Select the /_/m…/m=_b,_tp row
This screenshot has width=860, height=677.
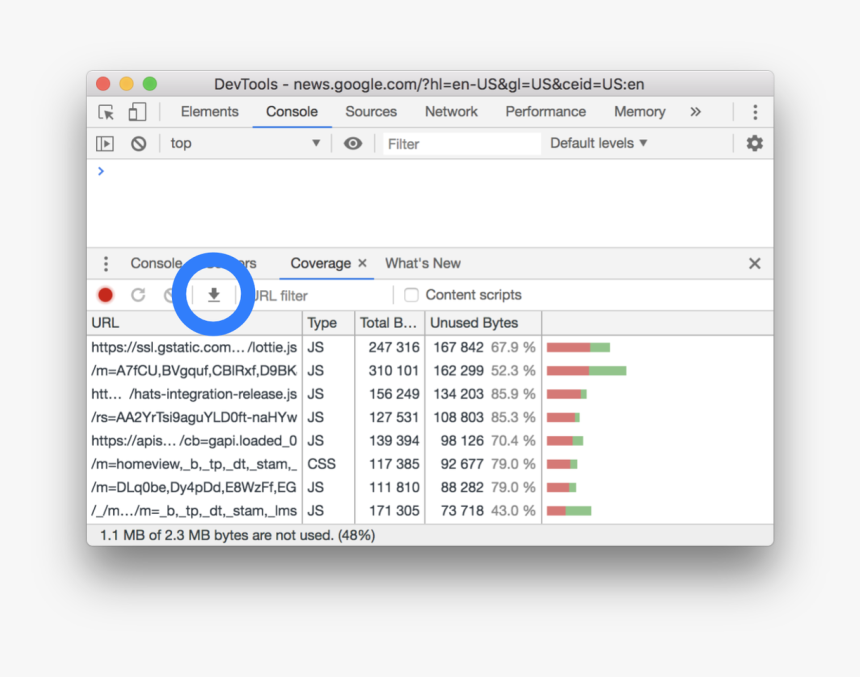click(x=430, y=511)
